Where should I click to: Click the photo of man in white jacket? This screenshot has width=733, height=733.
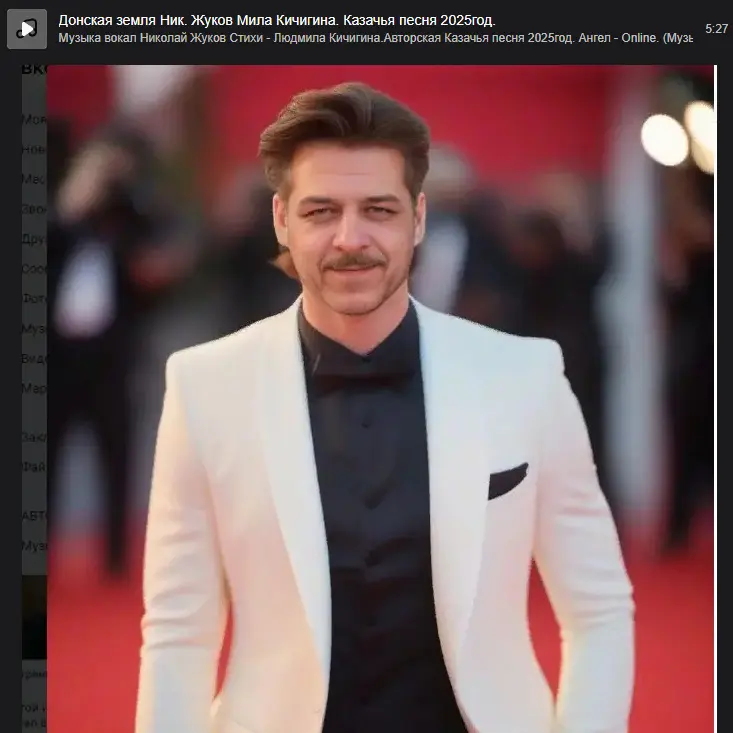[x=380, y=400]
